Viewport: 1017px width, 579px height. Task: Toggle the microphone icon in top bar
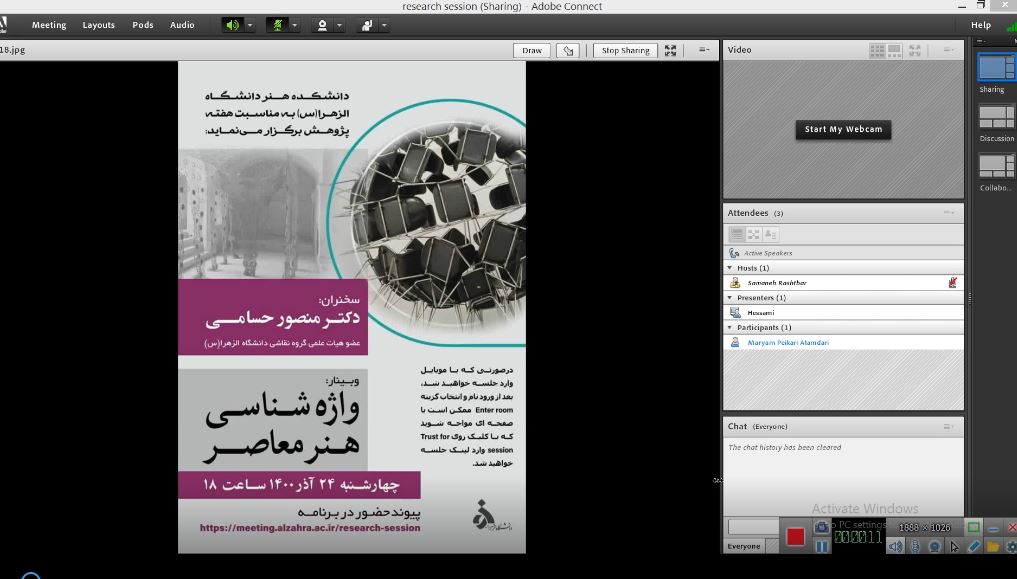(x=277, y=25)
